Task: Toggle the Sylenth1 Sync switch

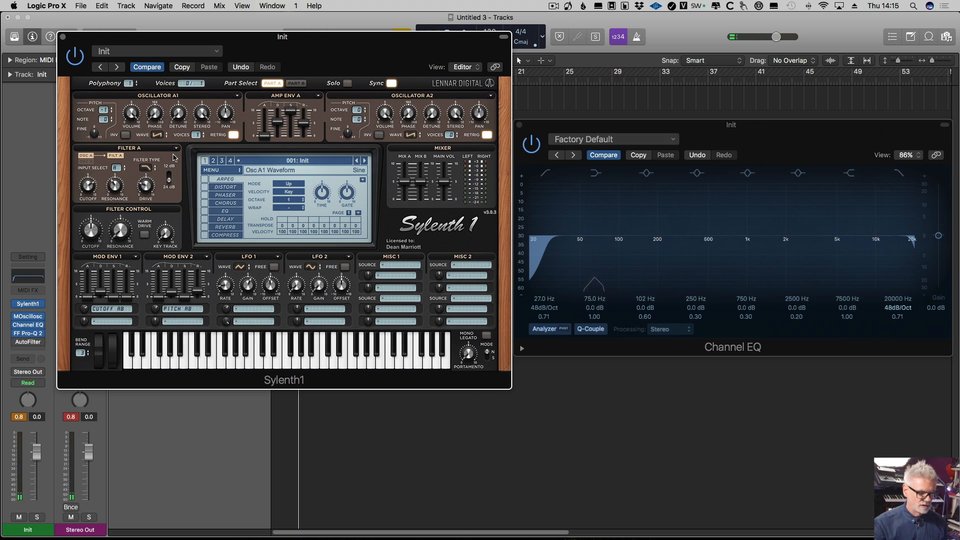Action: pyautogui.click(x=391, y=83)
